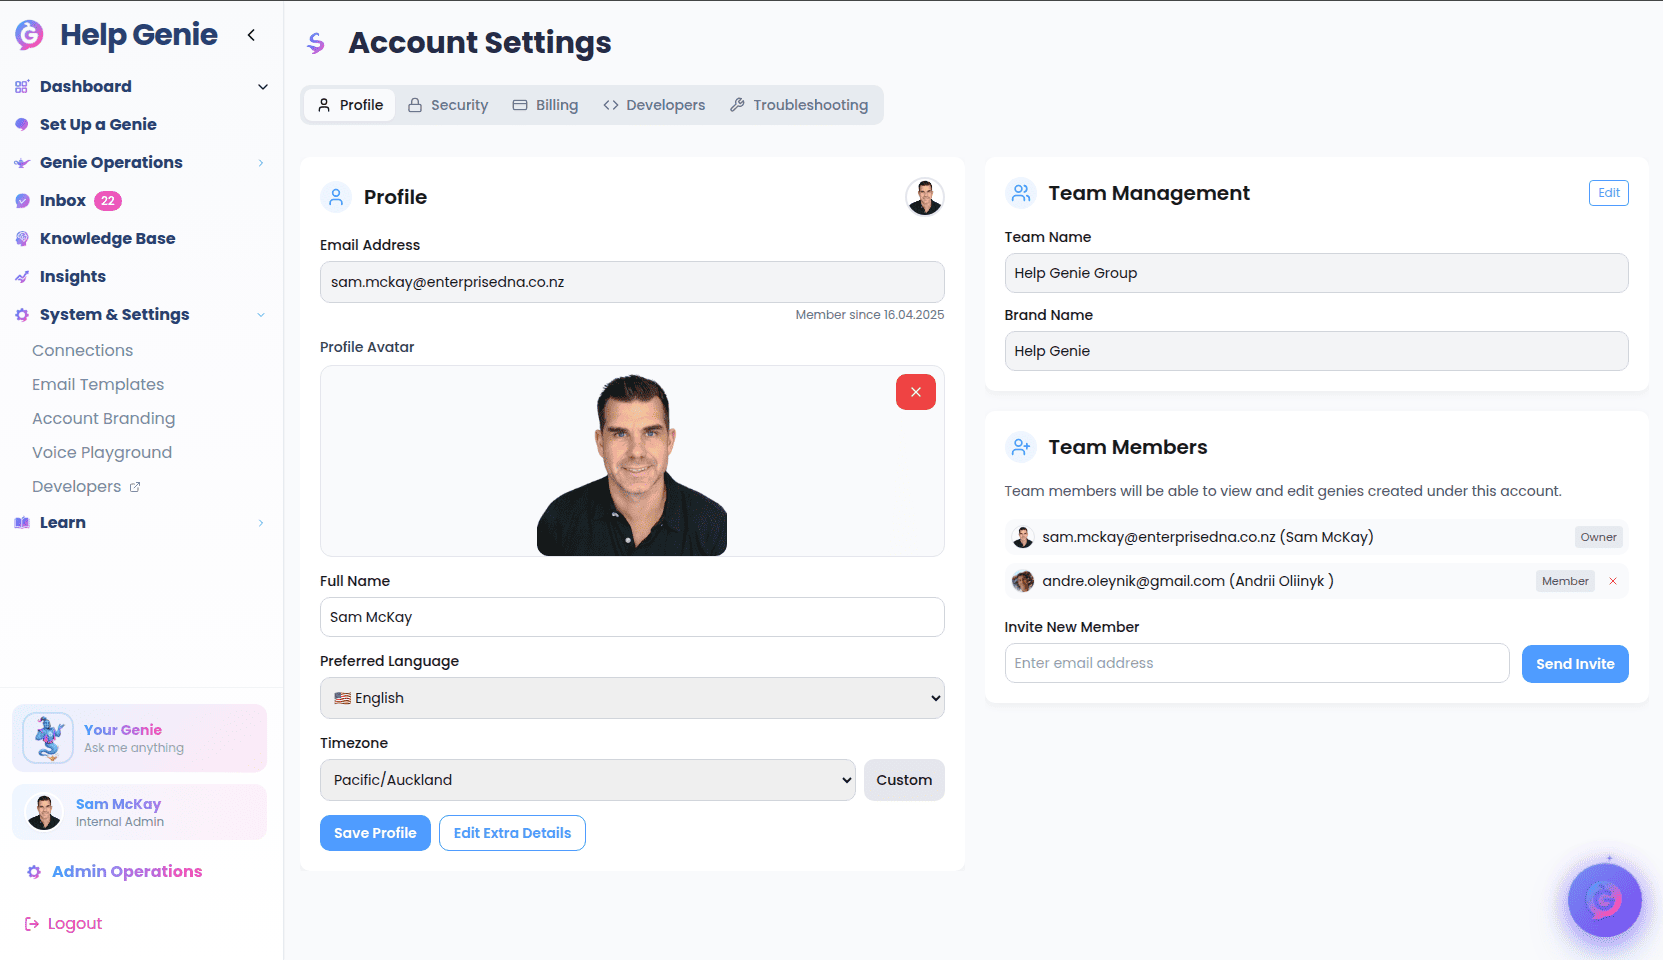The height and width of the screenshot is (960, 1663).
Task: Switch to the Security tab
Action: click(x=448, y=105)
